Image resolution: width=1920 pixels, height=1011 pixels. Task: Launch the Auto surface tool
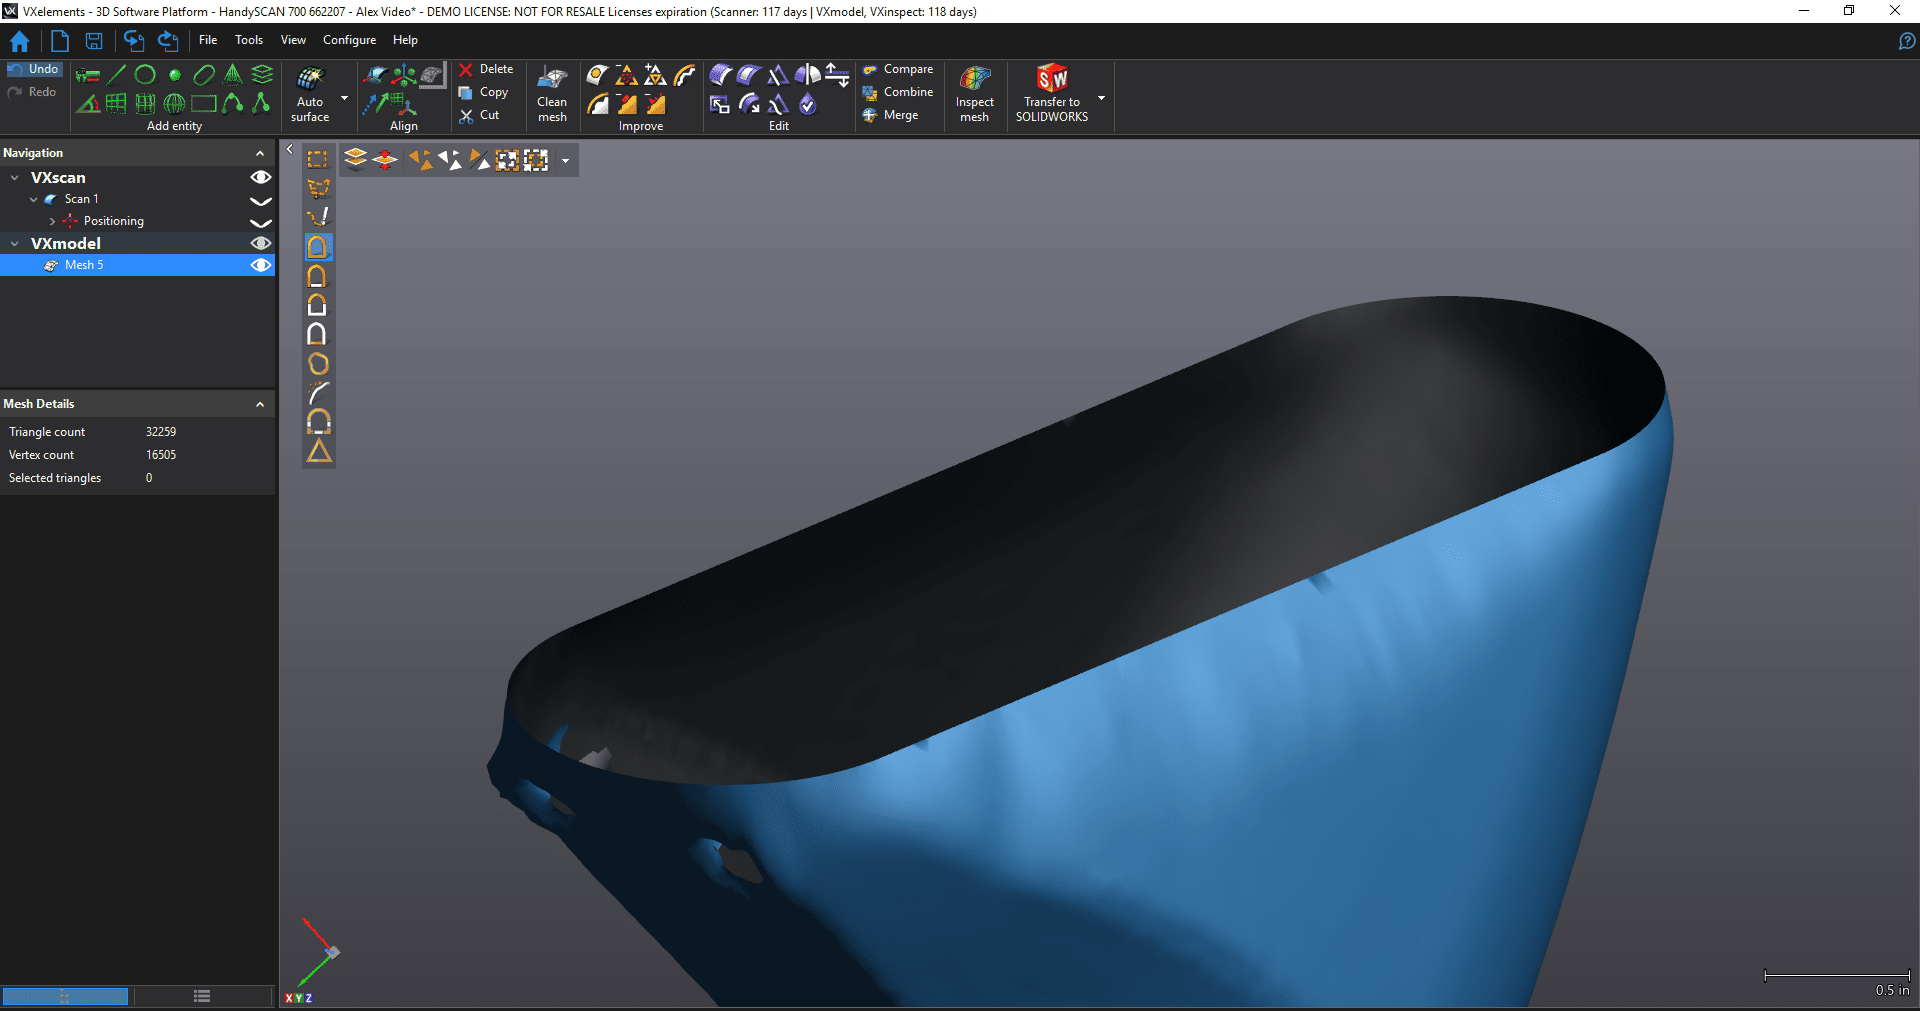pyautogui.click(x=310, y=94)
